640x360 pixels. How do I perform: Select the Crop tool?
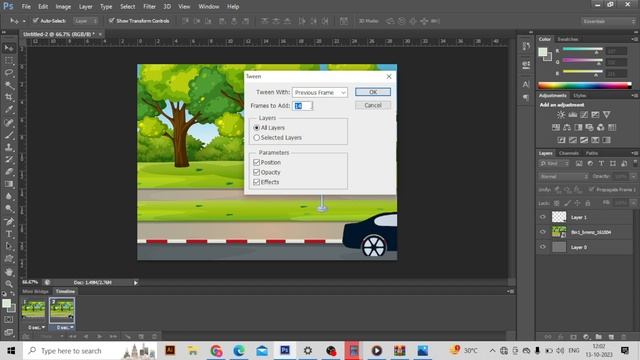tap(9, 97)
